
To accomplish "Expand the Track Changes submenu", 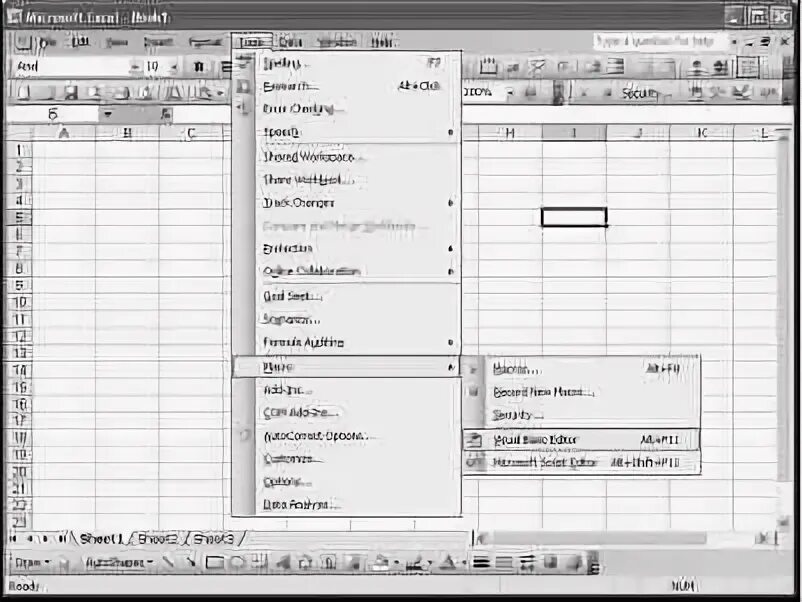I will (x=450, y=203).
